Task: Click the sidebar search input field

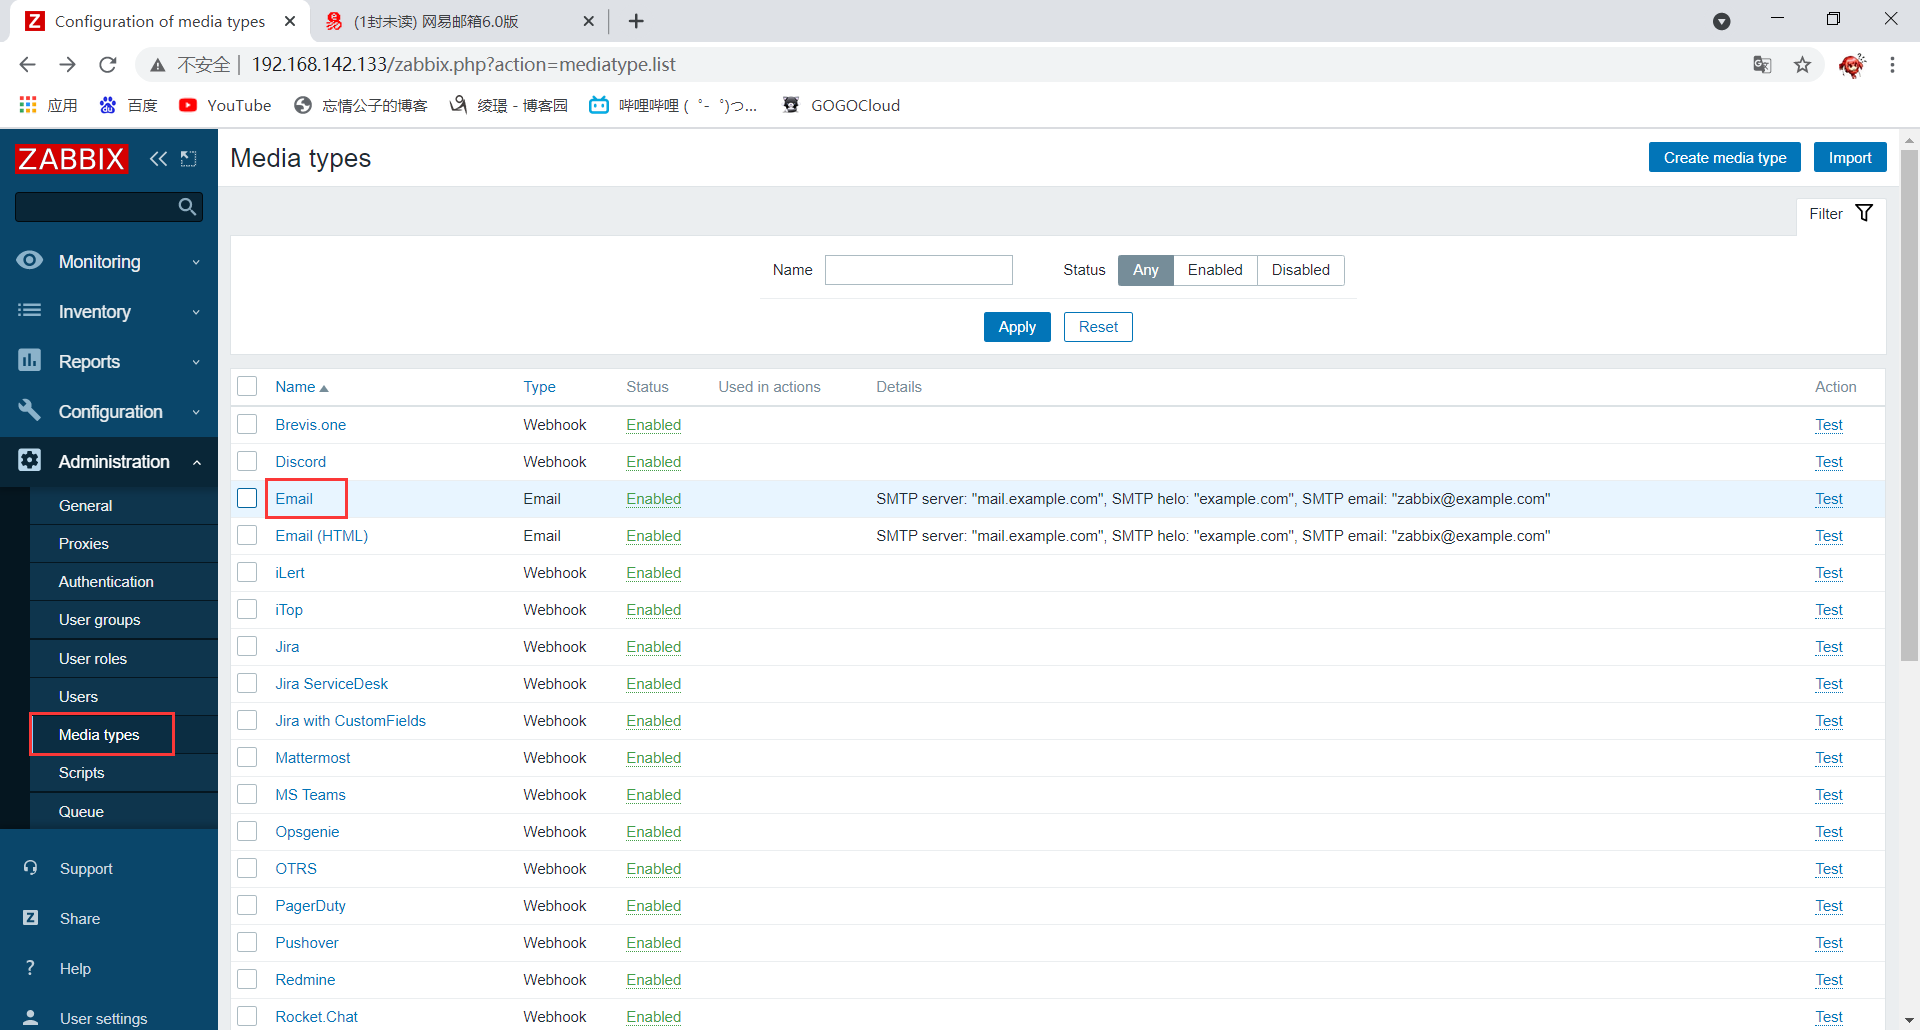Action: point(96,207)
